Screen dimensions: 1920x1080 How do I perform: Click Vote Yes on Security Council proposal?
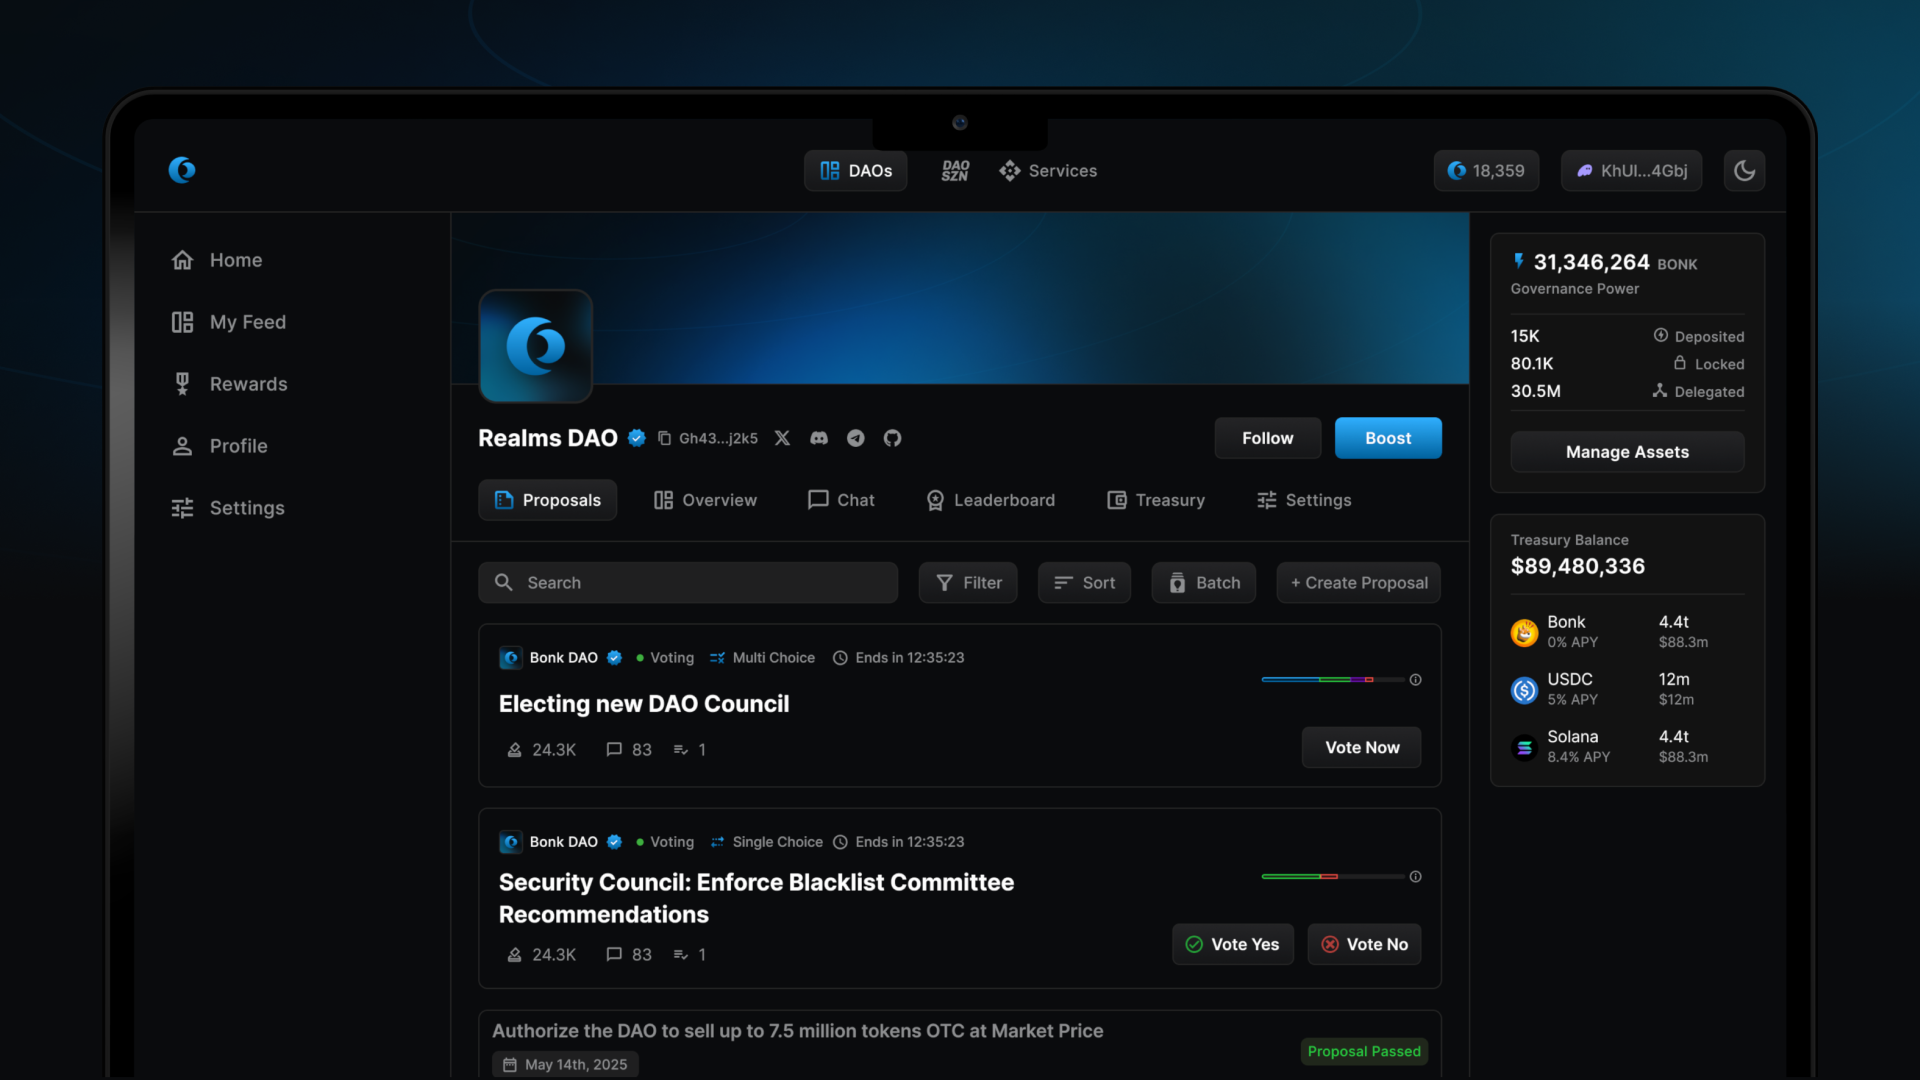click(x=1233, y=944)
